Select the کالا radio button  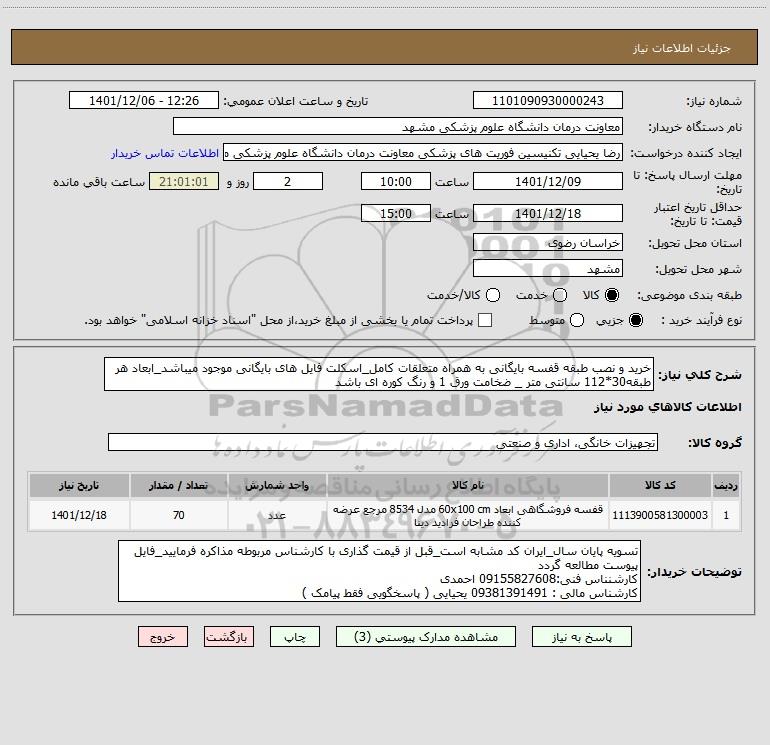pyautogui.click(x=612, y=295)
